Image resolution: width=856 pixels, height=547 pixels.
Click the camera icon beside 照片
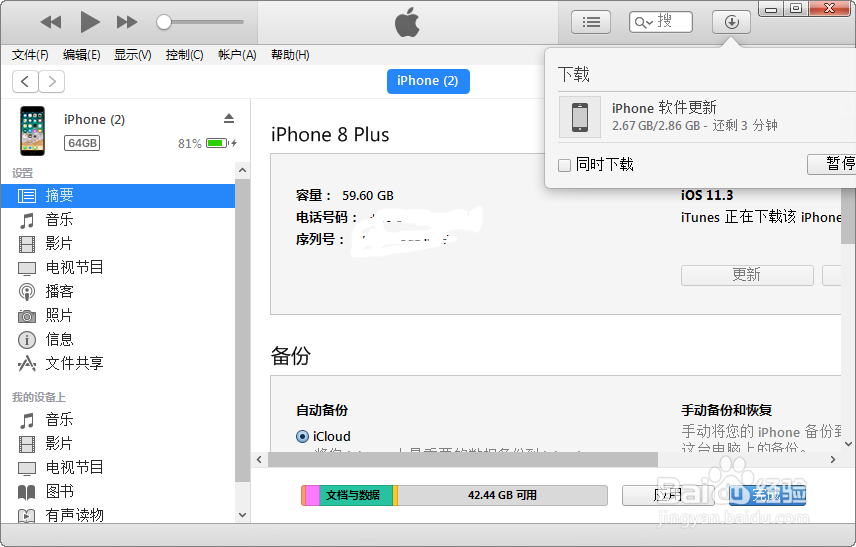[x=27, y=316]
